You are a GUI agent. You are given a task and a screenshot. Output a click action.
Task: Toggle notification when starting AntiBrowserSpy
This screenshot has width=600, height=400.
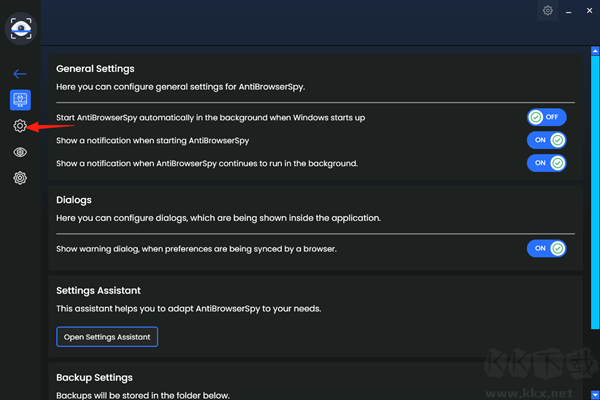[547, 140]
